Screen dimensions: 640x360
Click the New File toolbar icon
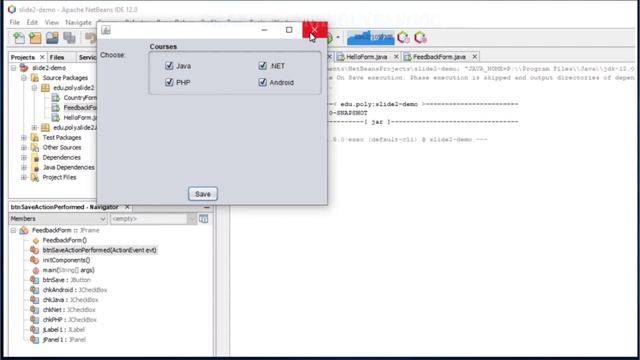coord(19,38)
